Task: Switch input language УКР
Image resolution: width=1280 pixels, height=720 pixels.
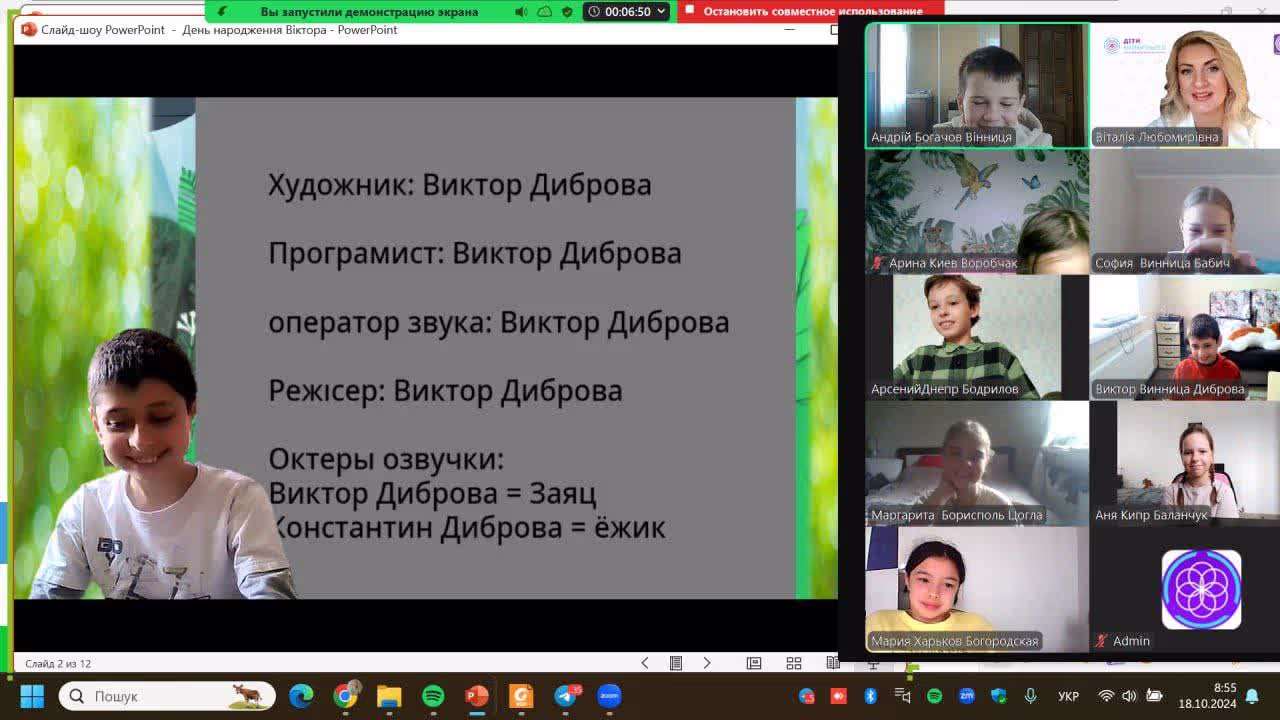Action: pos(1068,696)
